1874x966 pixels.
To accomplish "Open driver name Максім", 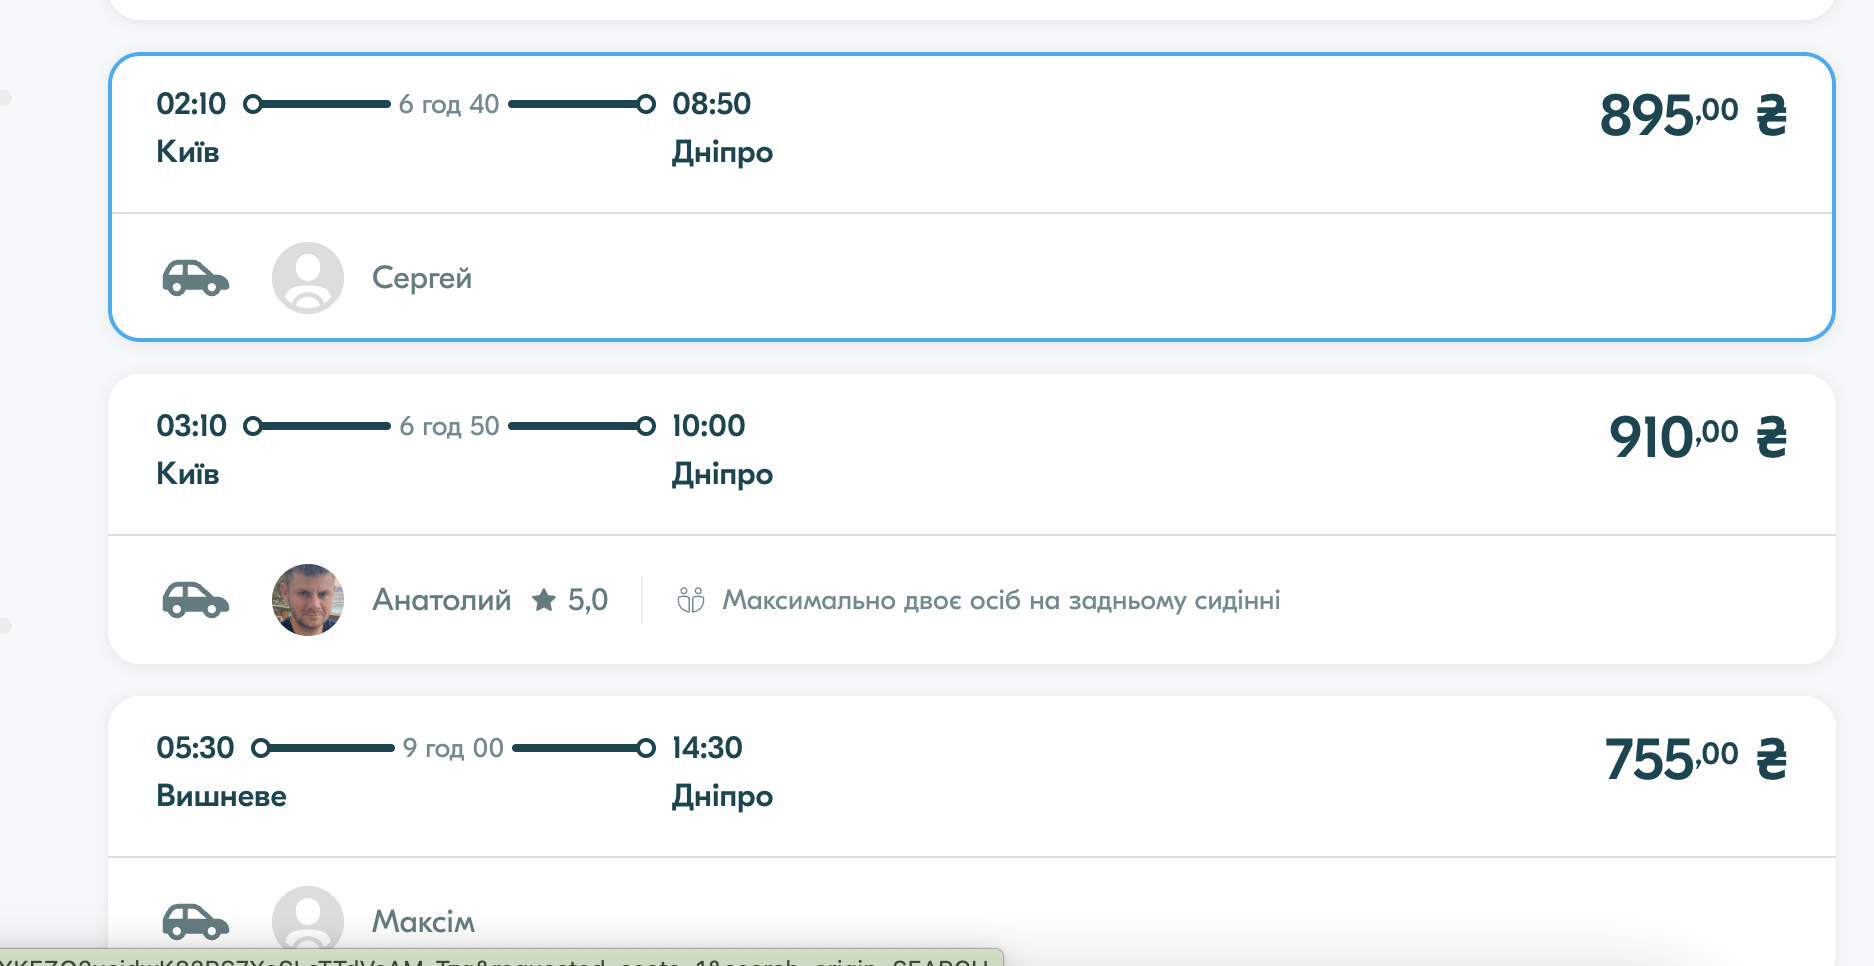I will click(423, 921).
